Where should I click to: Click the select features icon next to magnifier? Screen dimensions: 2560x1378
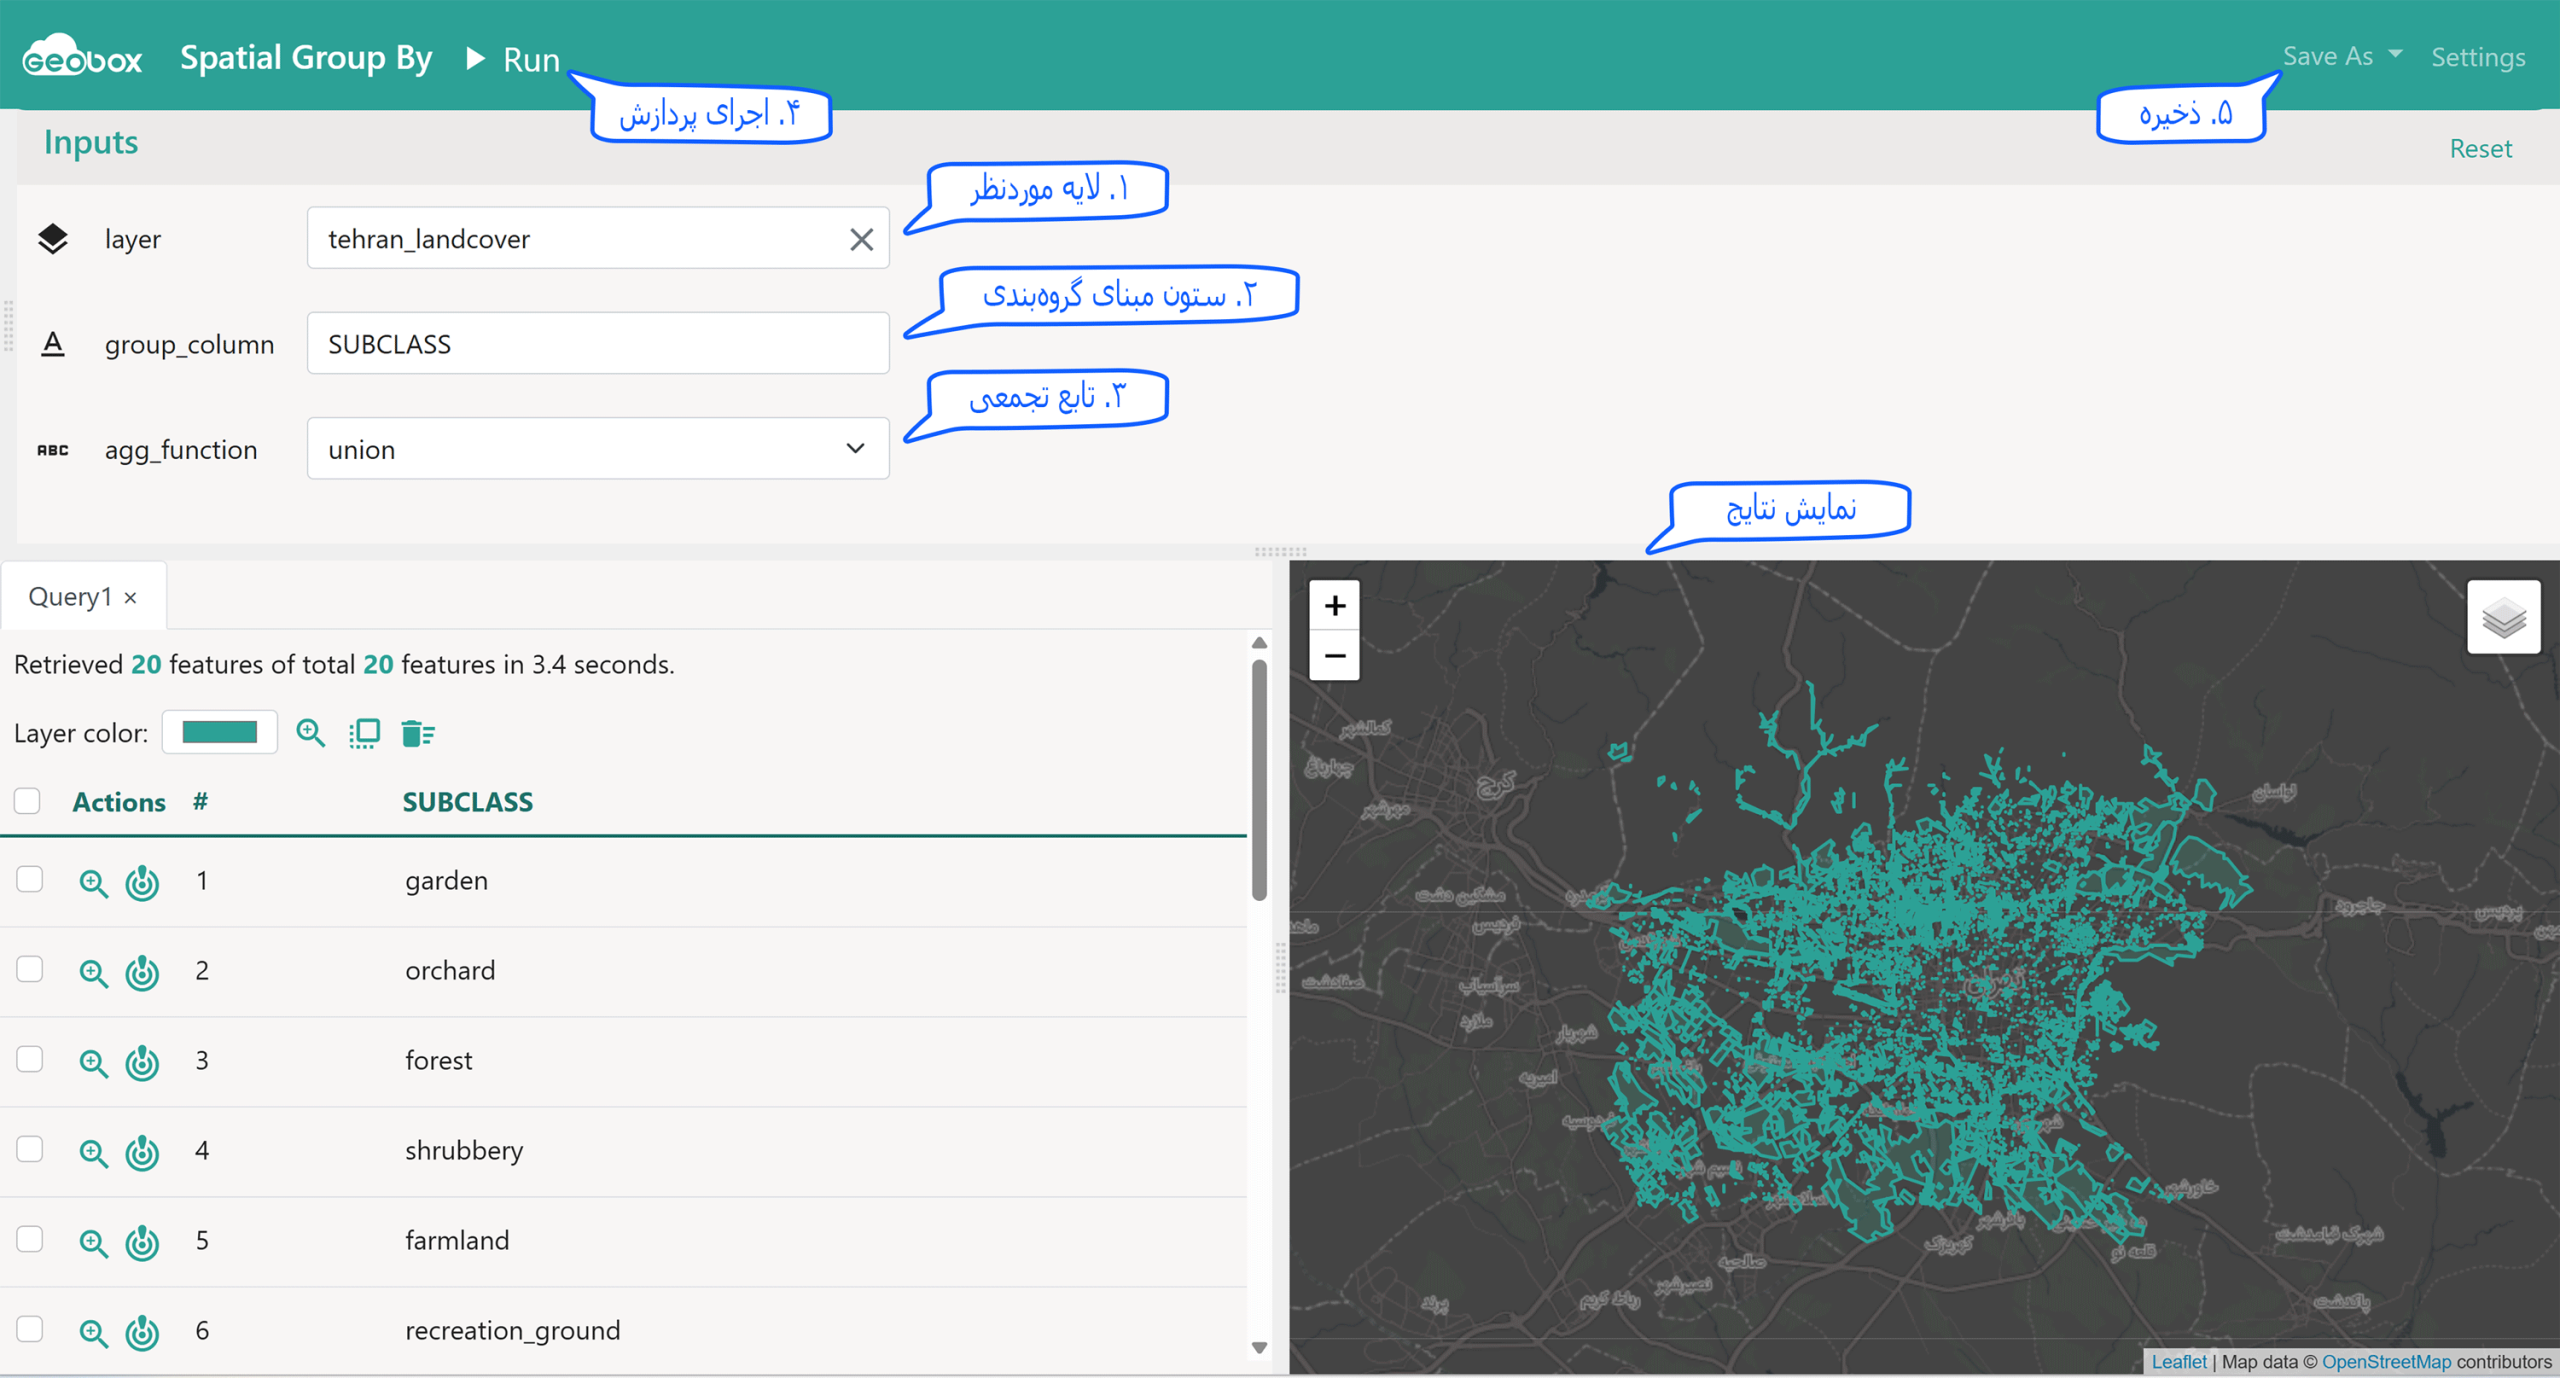pyautogui.click(x=364, y=733)
